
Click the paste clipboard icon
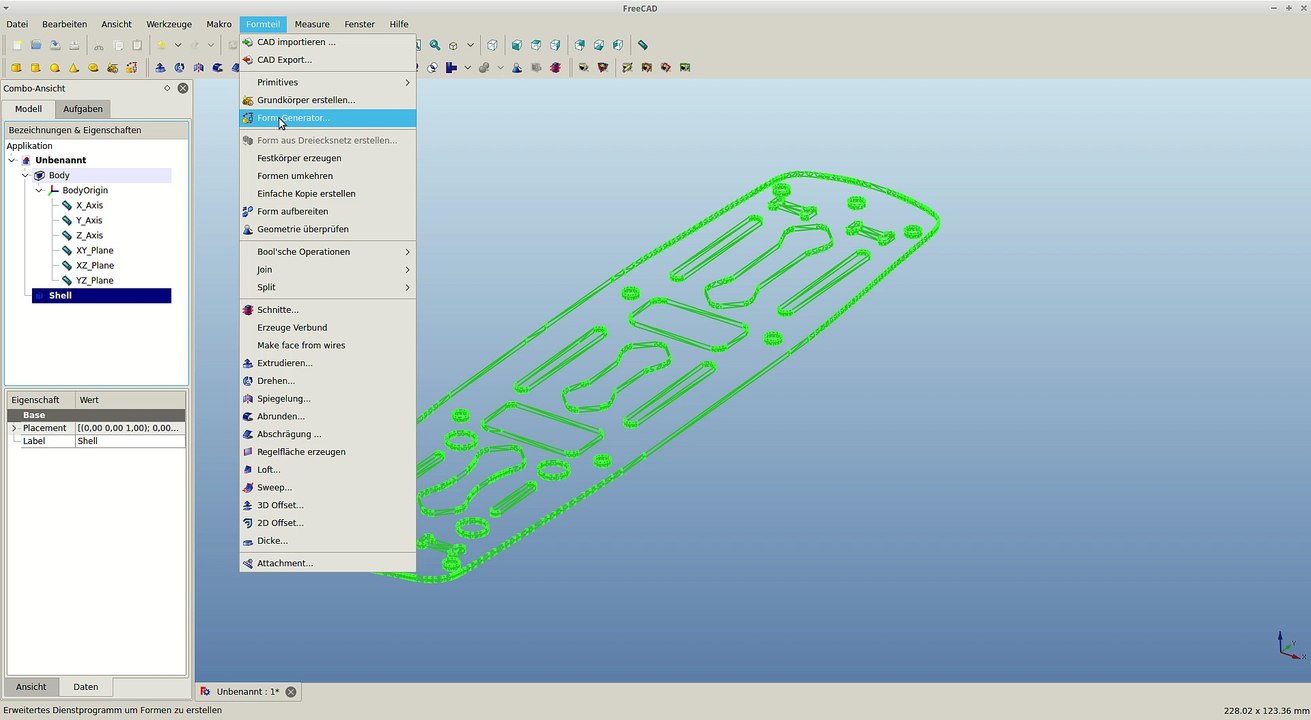point(137,45)
